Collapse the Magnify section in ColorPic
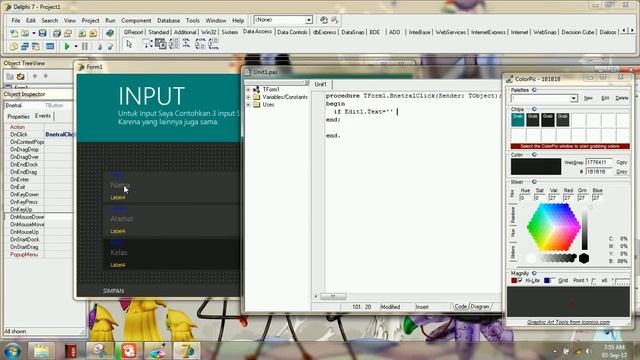Viewport: 640px width, 360px height. coord(534,273)
